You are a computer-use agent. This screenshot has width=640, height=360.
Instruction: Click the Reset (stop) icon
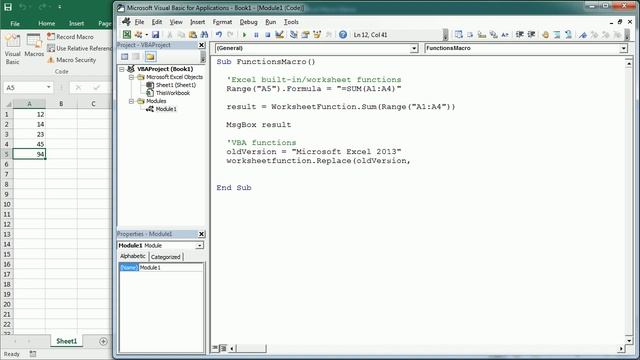tap(267, 35)
